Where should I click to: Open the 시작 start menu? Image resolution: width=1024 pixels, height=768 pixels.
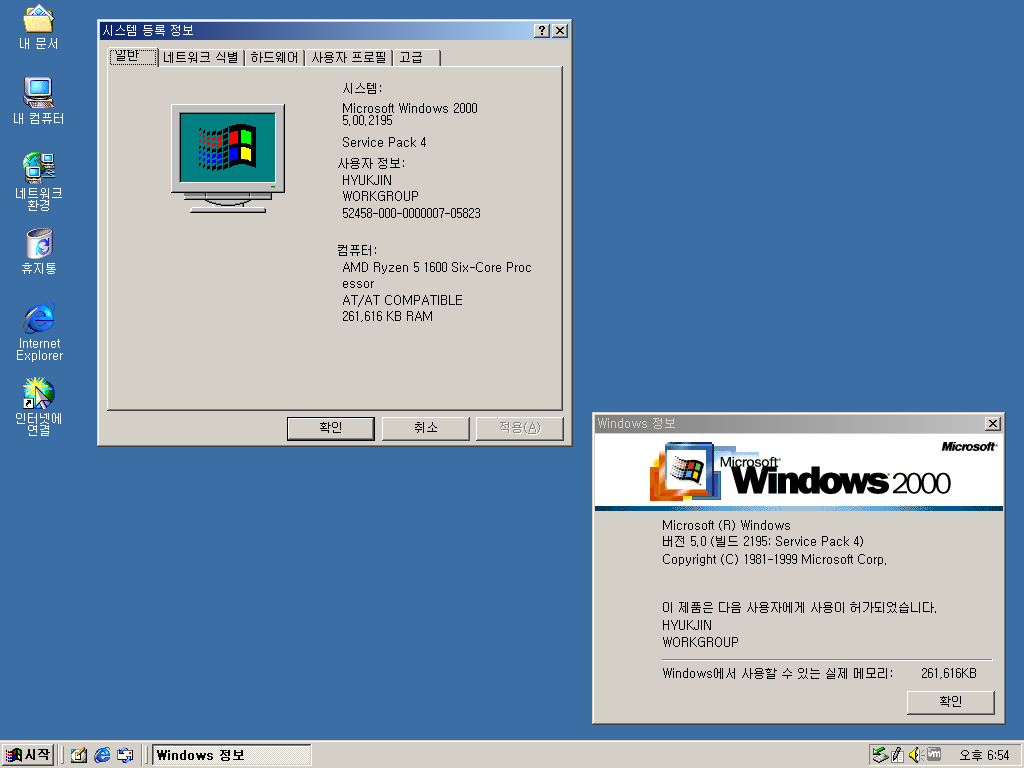27,755
